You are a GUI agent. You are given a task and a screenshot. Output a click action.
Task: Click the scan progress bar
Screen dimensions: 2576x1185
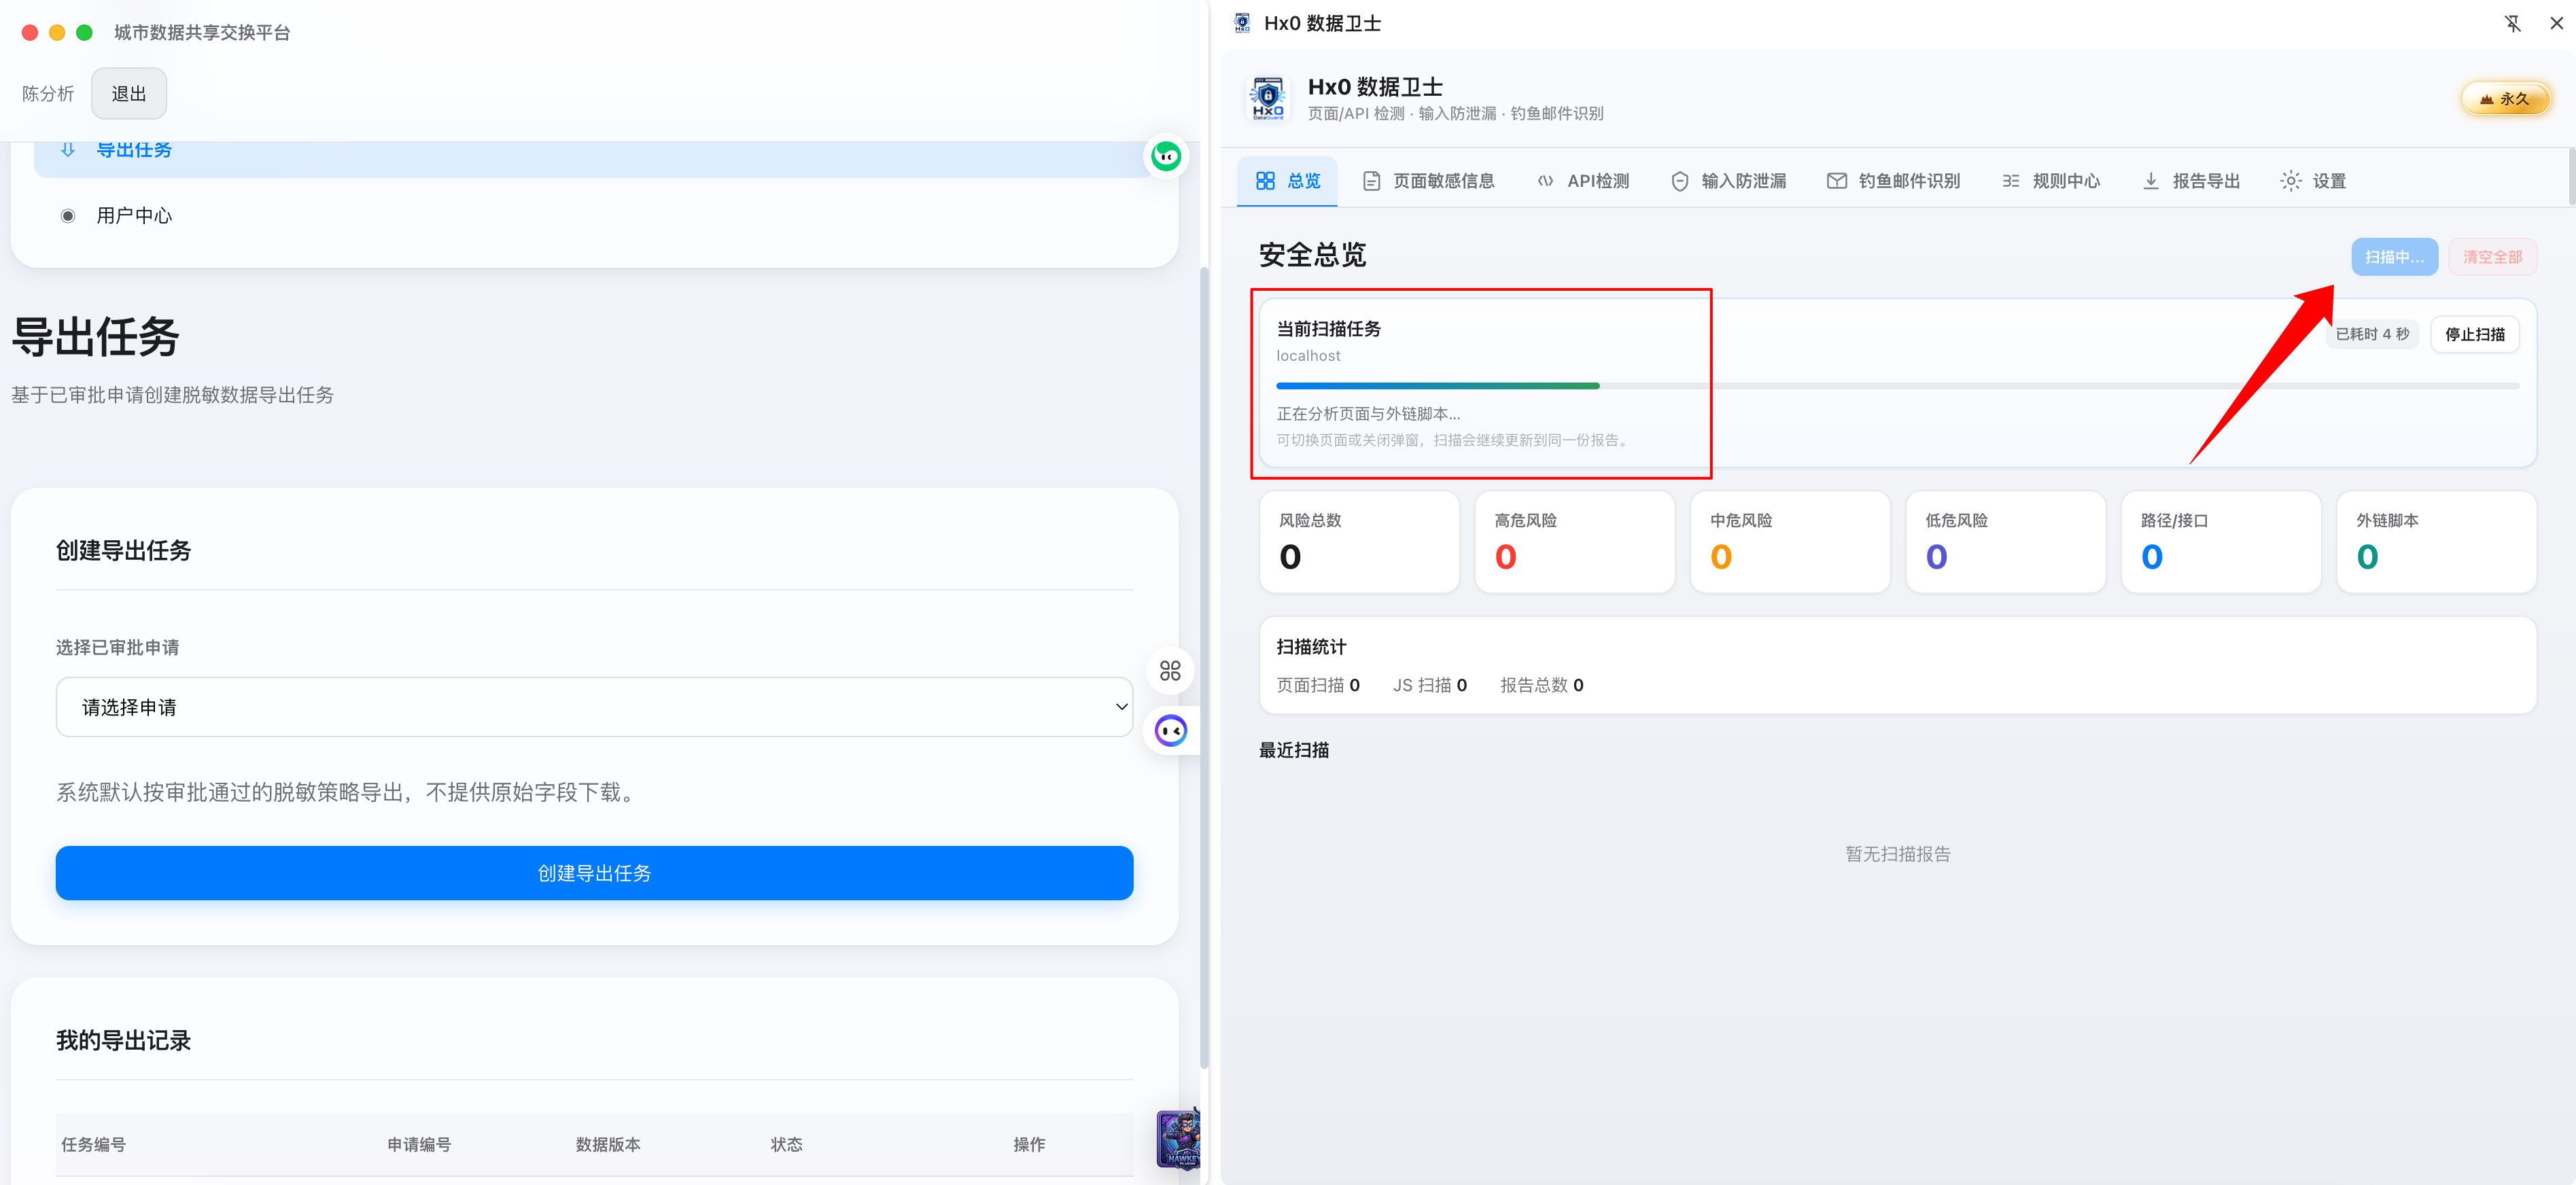1897,385
